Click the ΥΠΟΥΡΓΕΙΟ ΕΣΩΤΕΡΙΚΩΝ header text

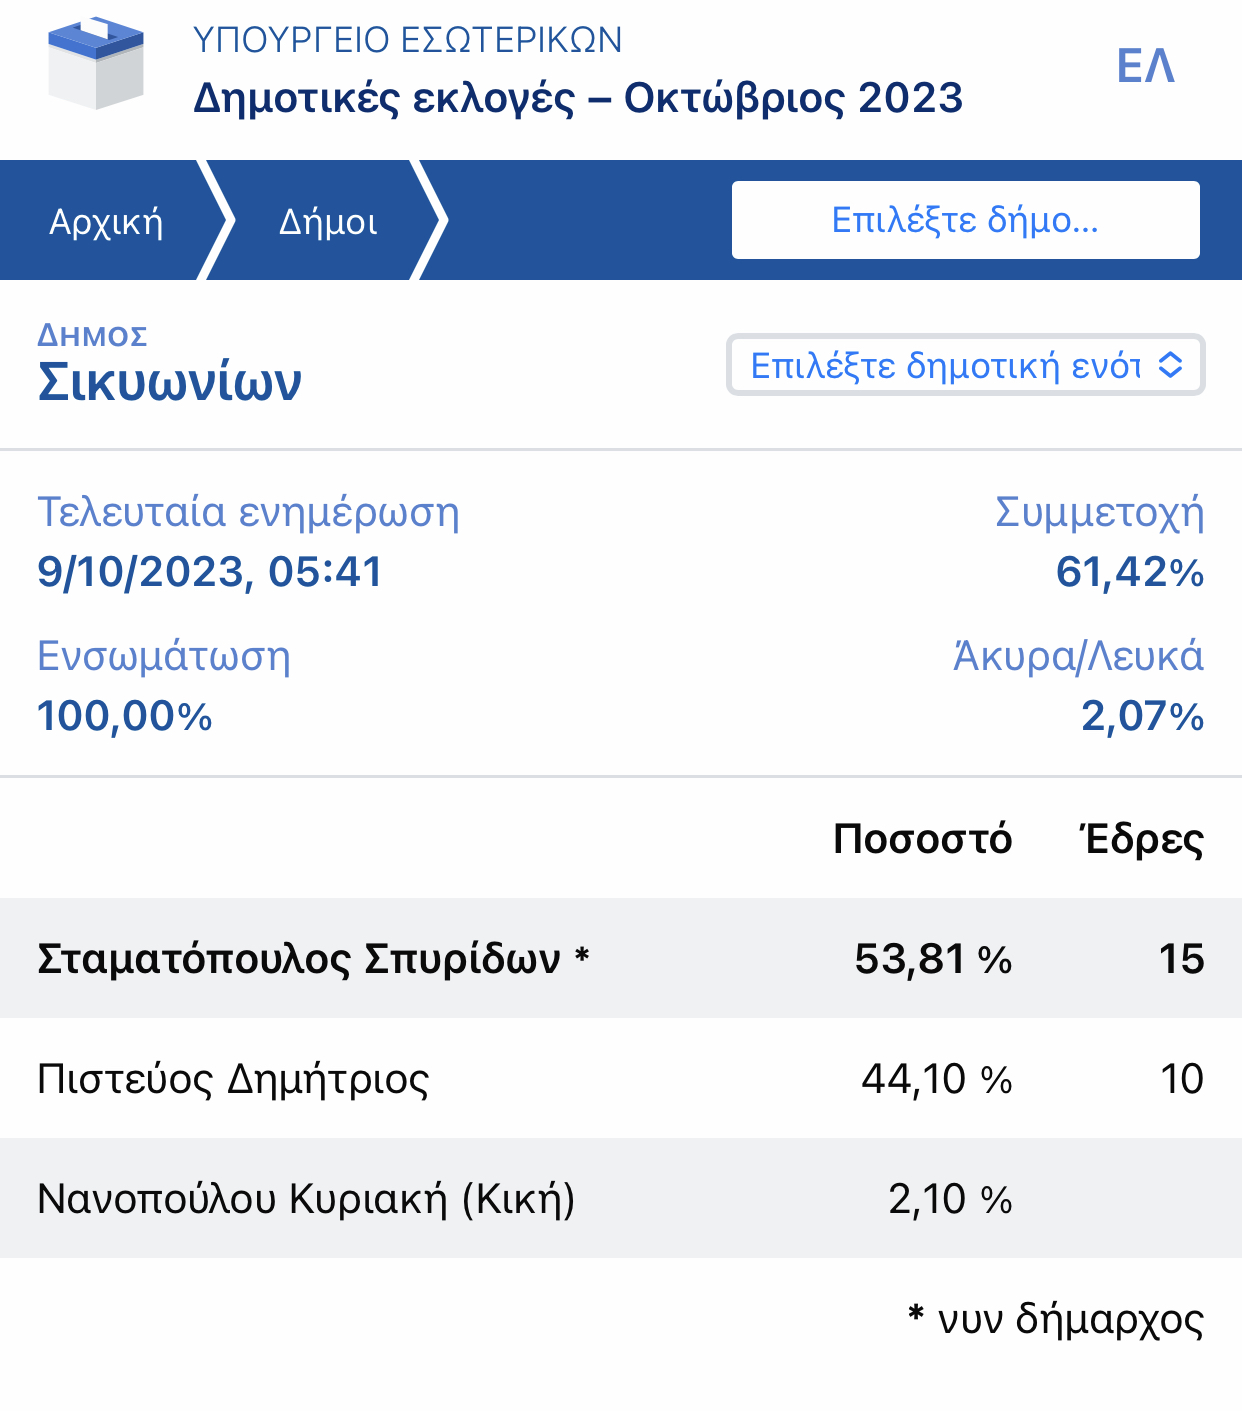407,40
